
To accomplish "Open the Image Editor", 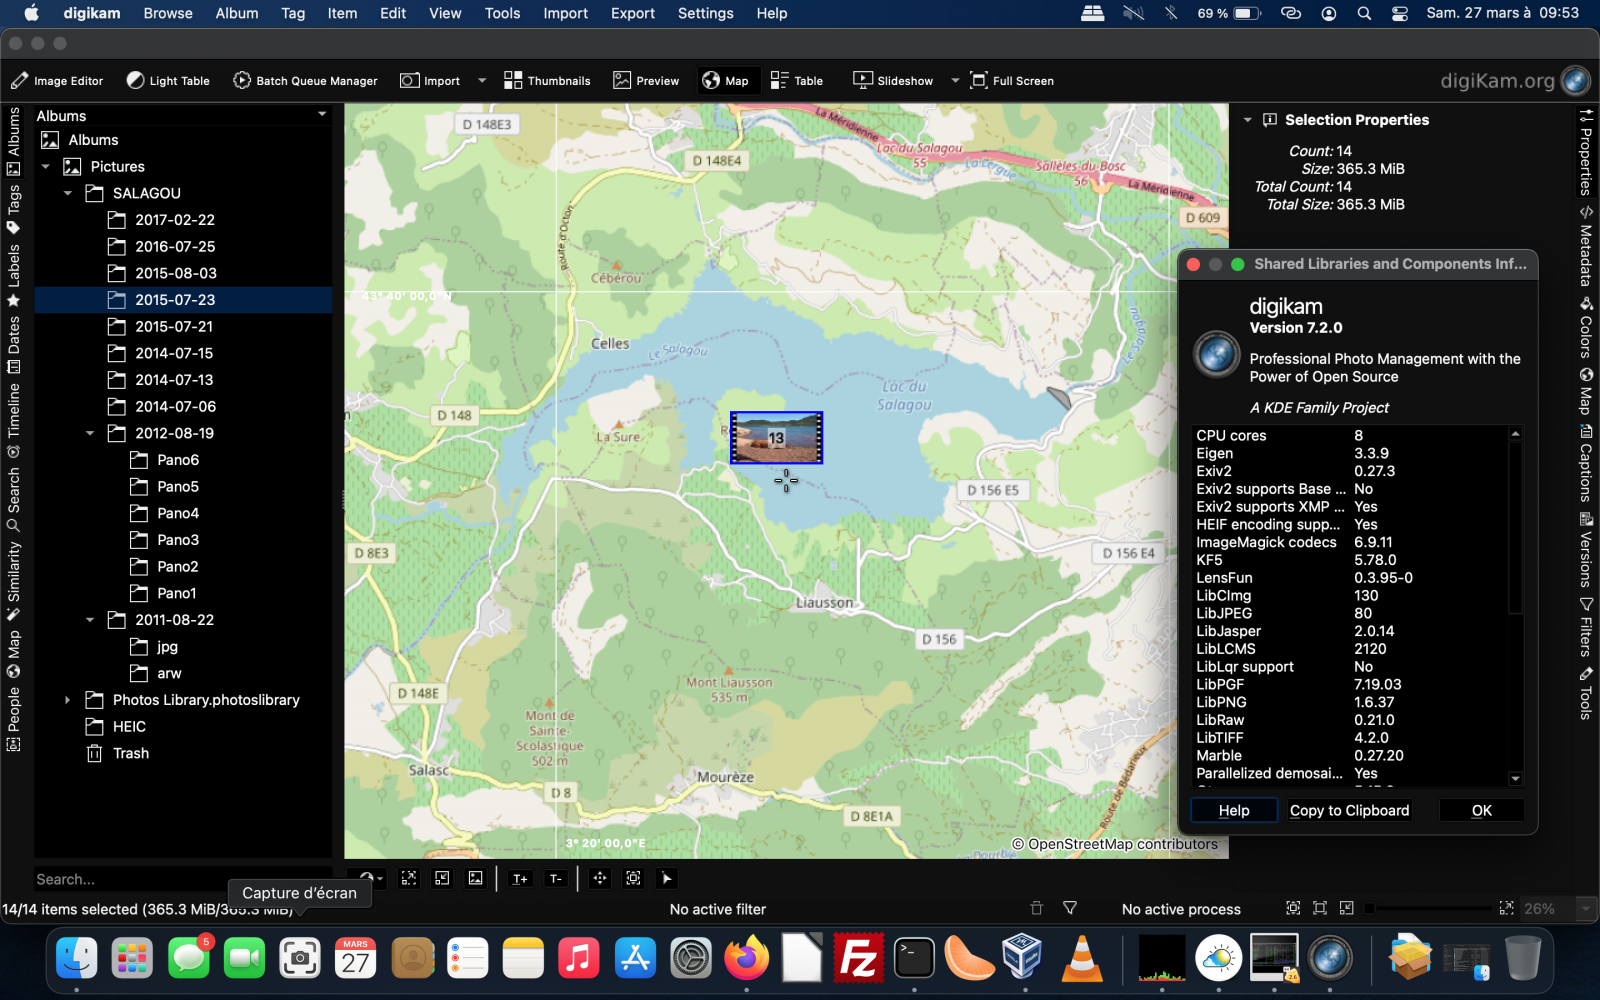I will (x=57, y=80).
